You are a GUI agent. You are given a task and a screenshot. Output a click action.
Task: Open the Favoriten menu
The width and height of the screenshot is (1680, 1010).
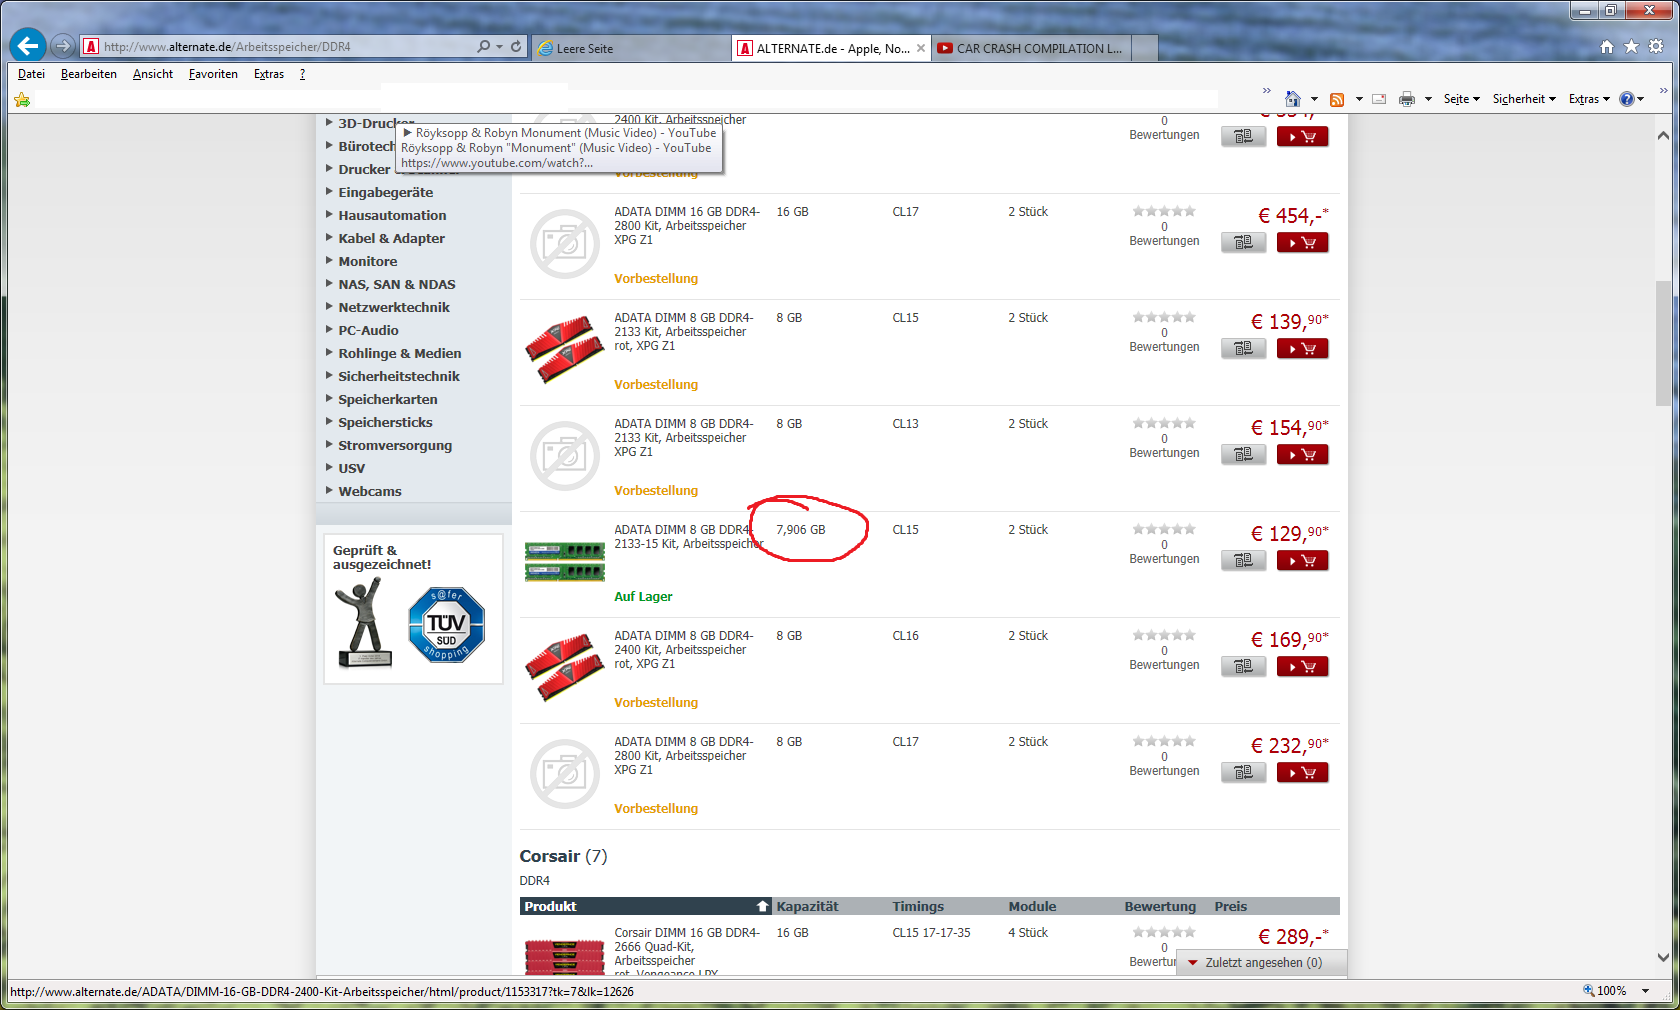click(x=213, y=74)
